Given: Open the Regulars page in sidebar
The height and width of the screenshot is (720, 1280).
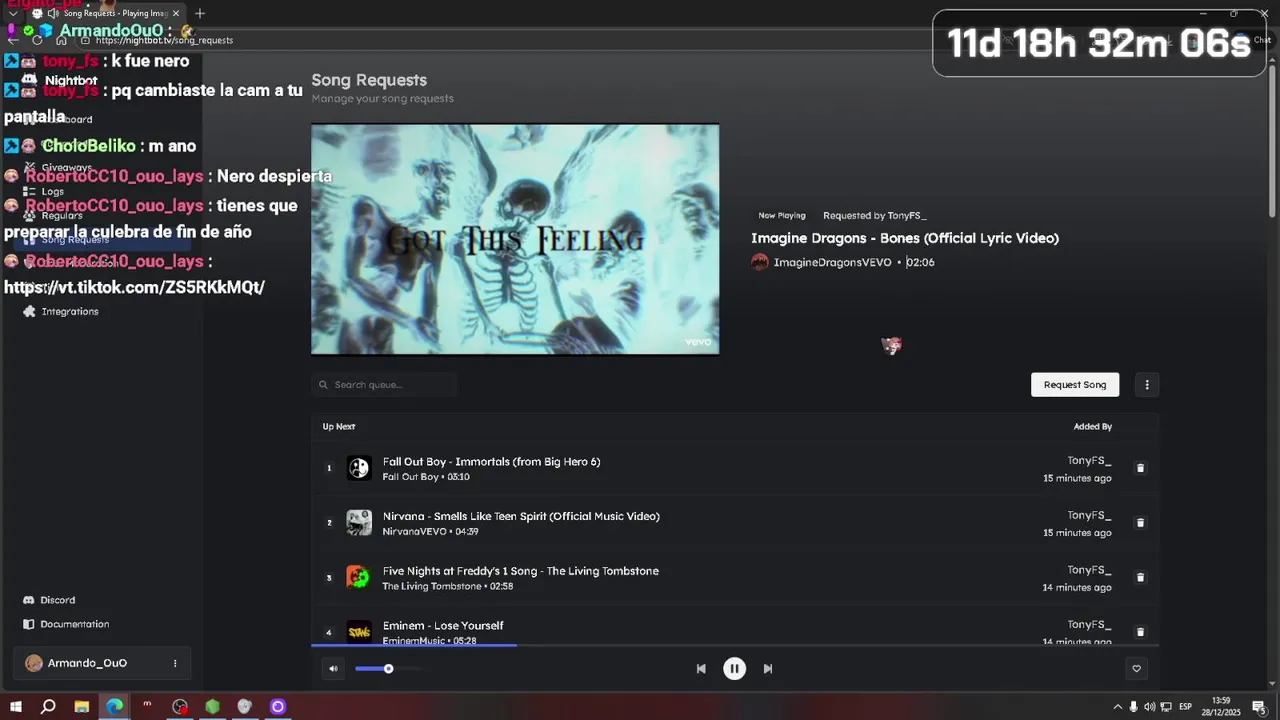Looking at the screenshot, I should click(x=61, y=215).
